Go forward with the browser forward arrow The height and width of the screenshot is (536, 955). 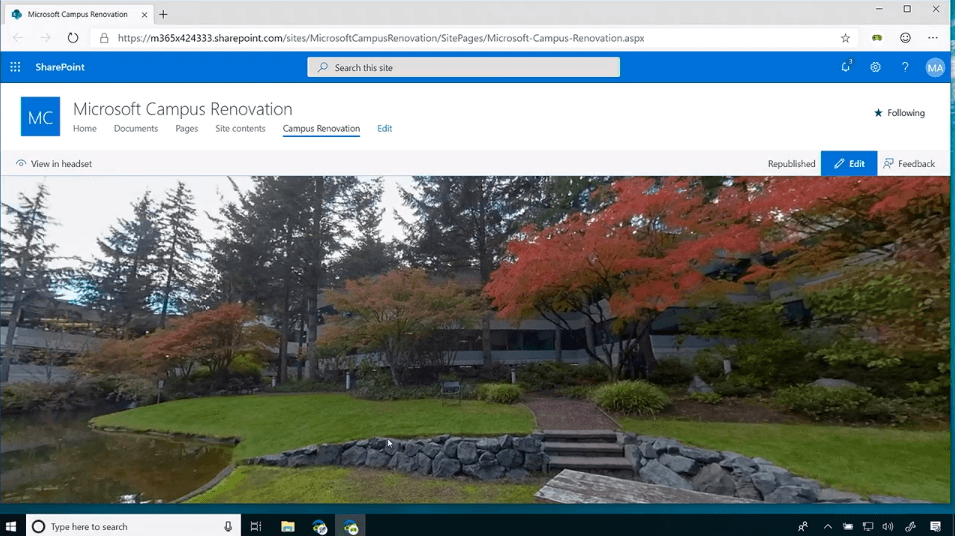coord(46,38)
